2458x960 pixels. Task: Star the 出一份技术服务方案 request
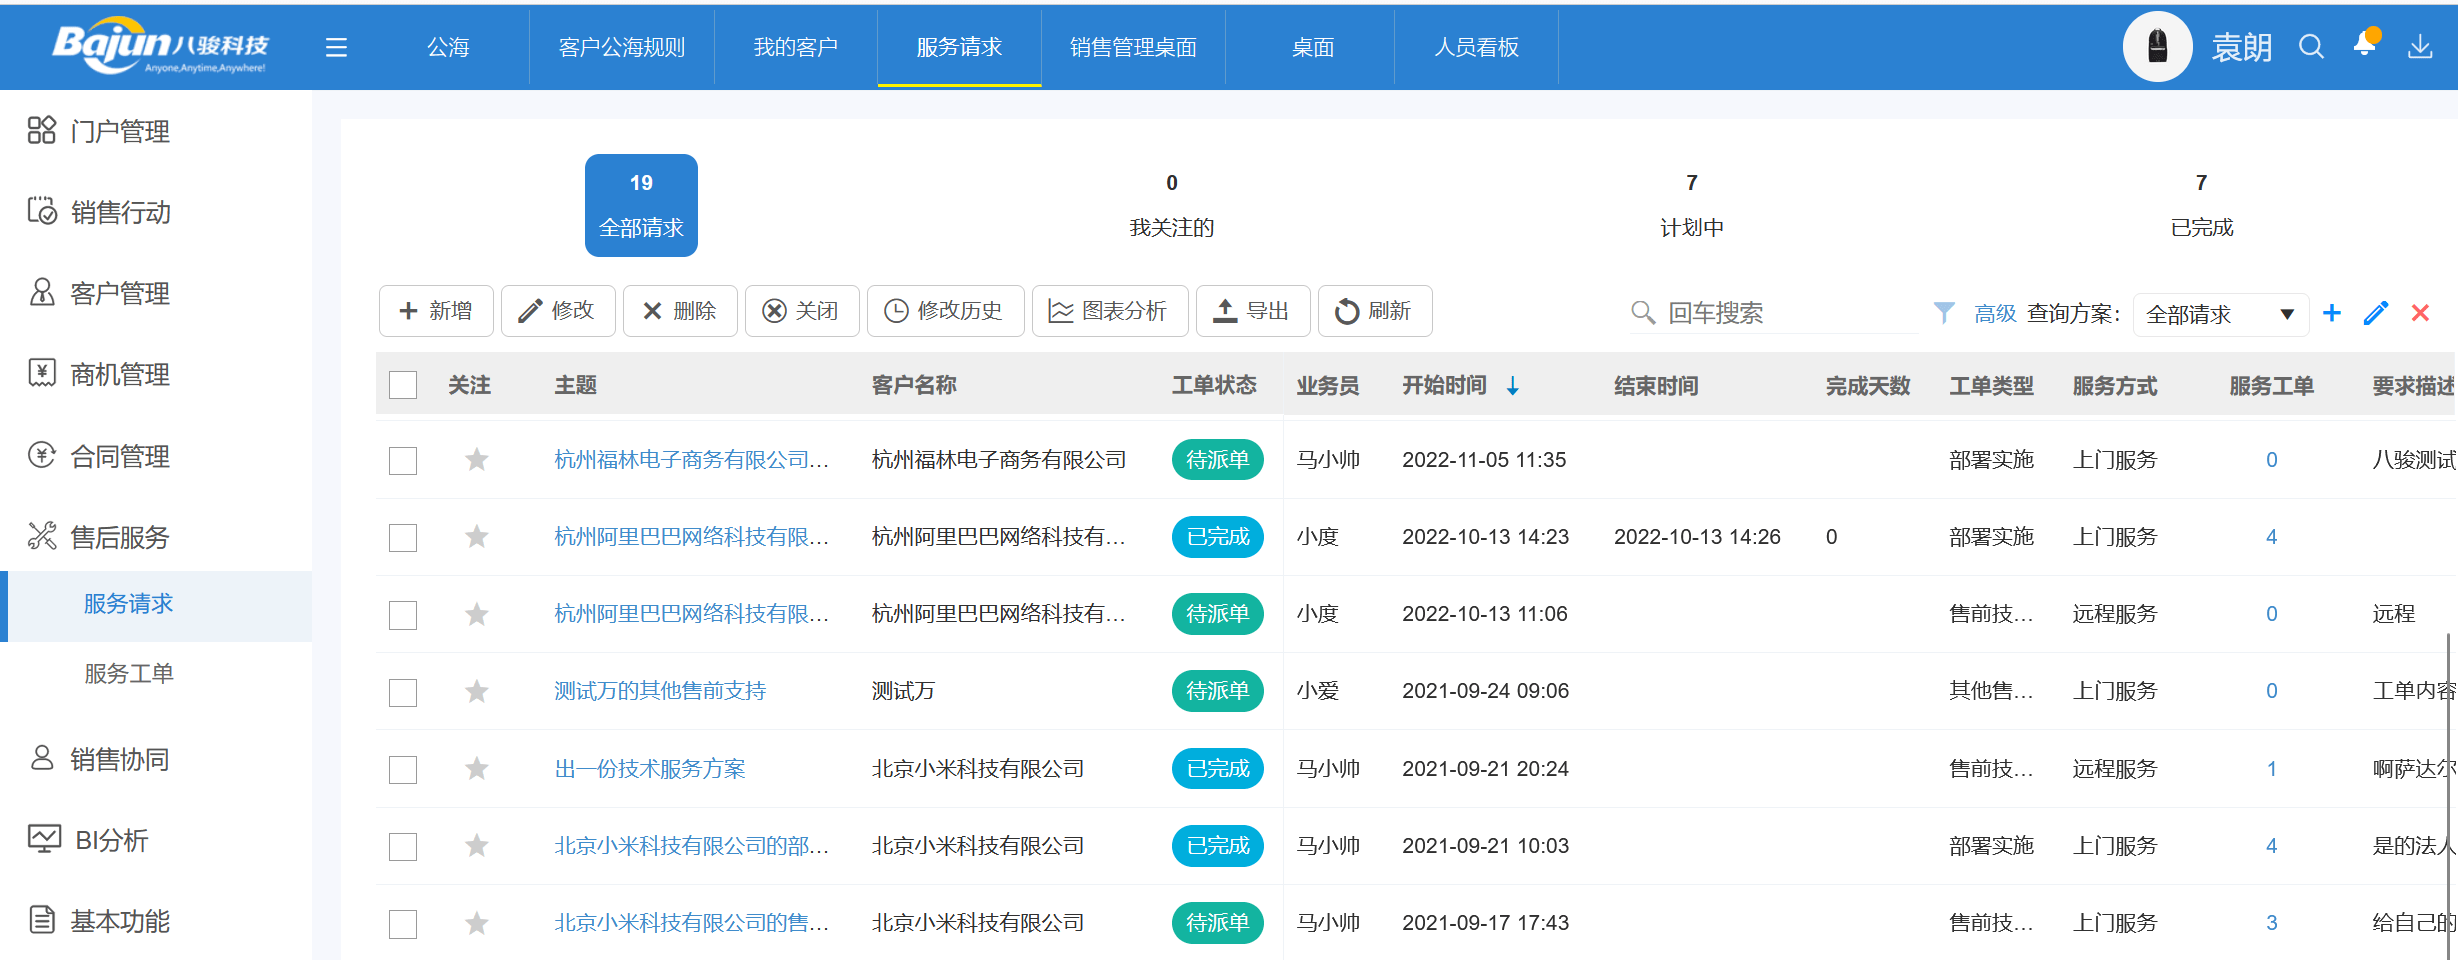pyautogui.click(x=476, y=769)
